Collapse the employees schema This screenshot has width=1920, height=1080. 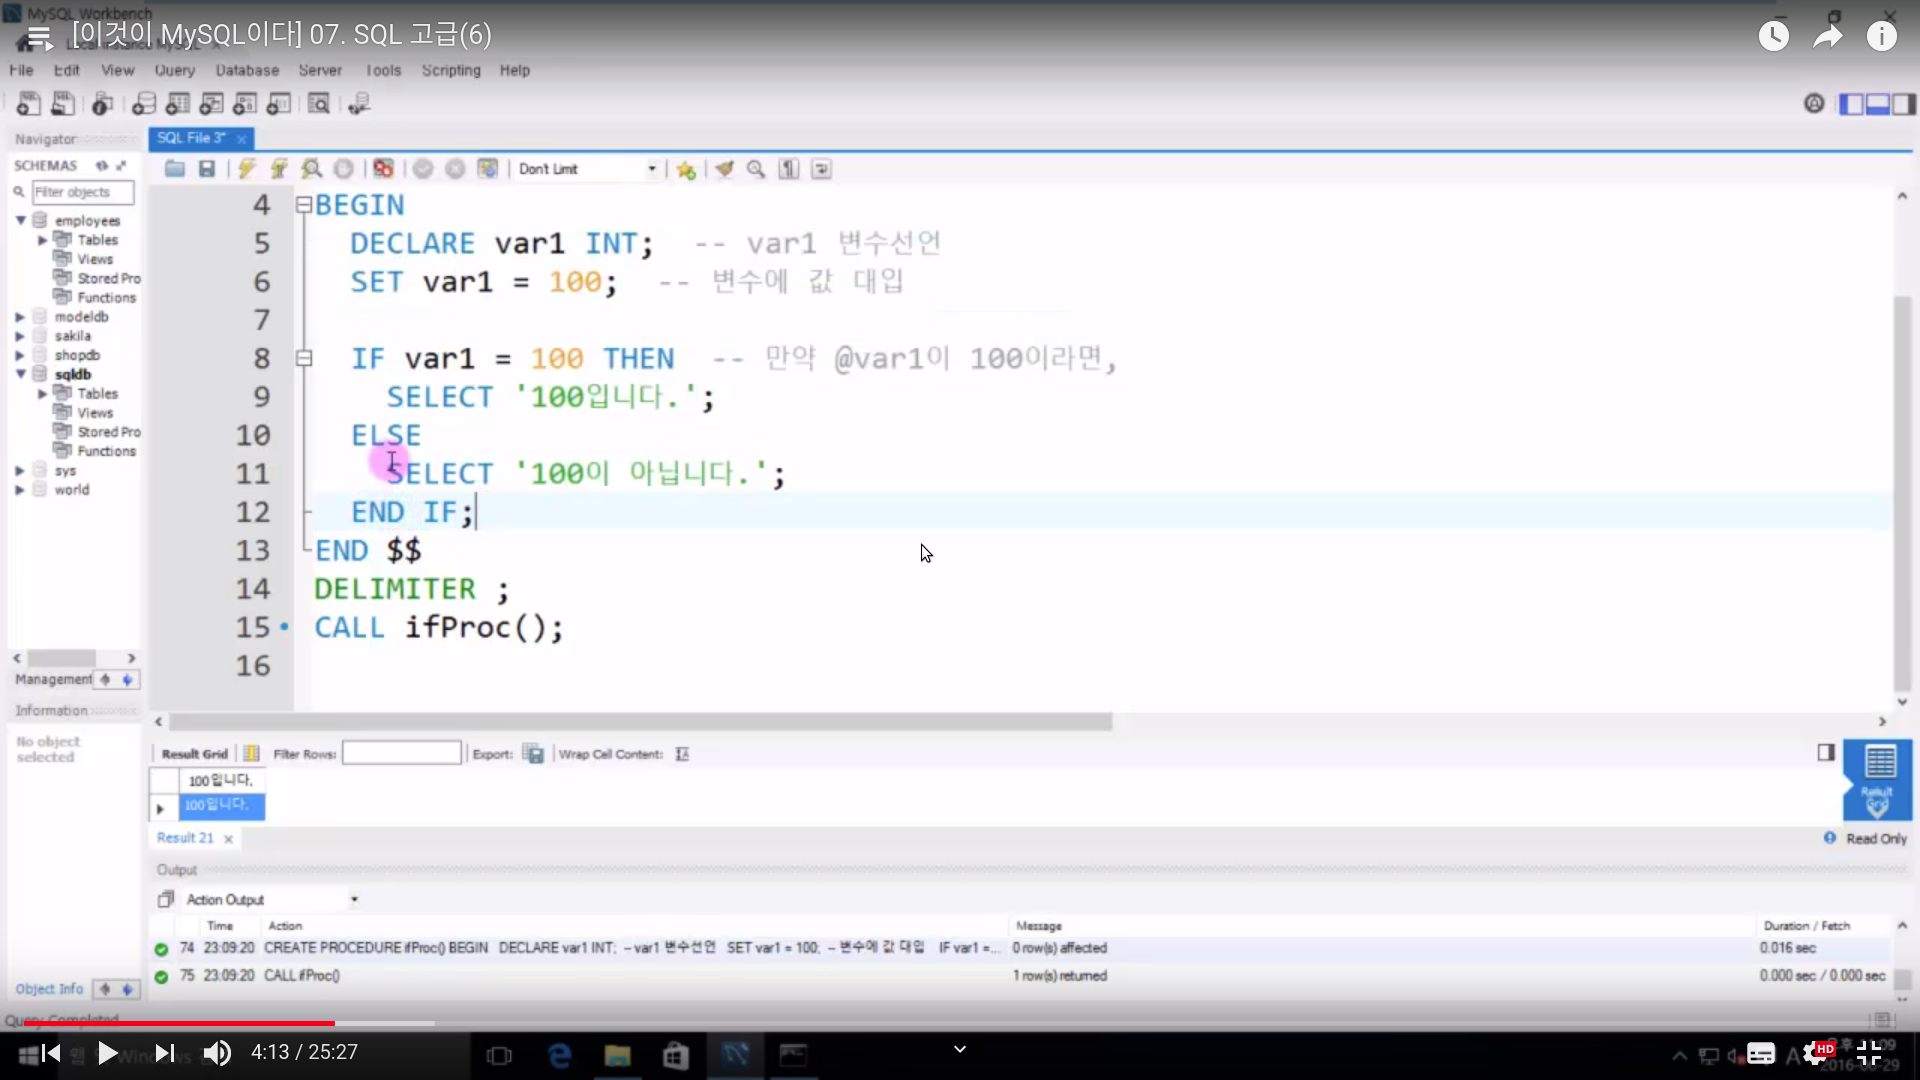[20, 220]
